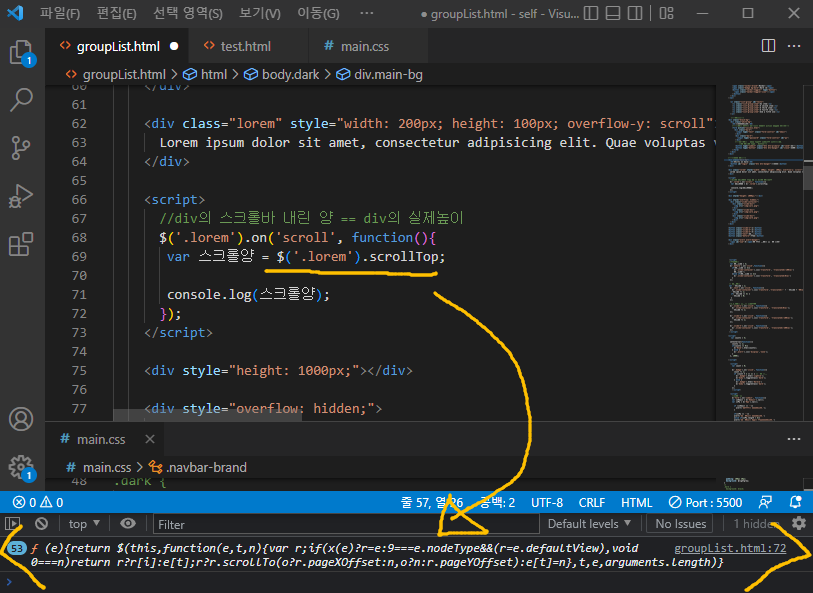Image resolution: width=813 pixels, height=593 pixels.
Task: Open more actions for the main.css editor group
Action: click(794, 439)
